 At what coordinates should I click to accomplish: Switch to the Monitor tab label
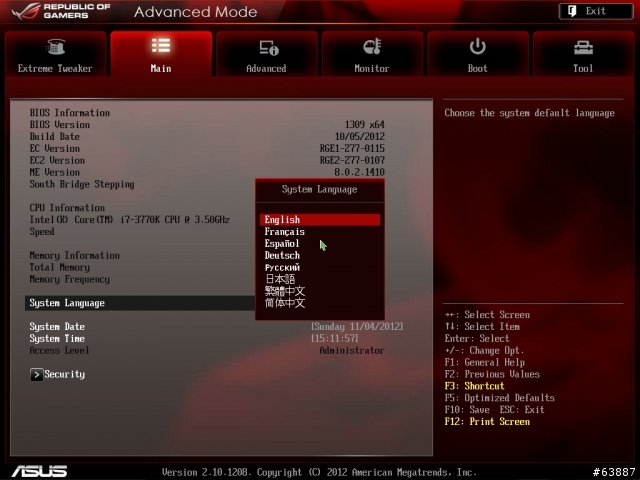tap(372, 69)
